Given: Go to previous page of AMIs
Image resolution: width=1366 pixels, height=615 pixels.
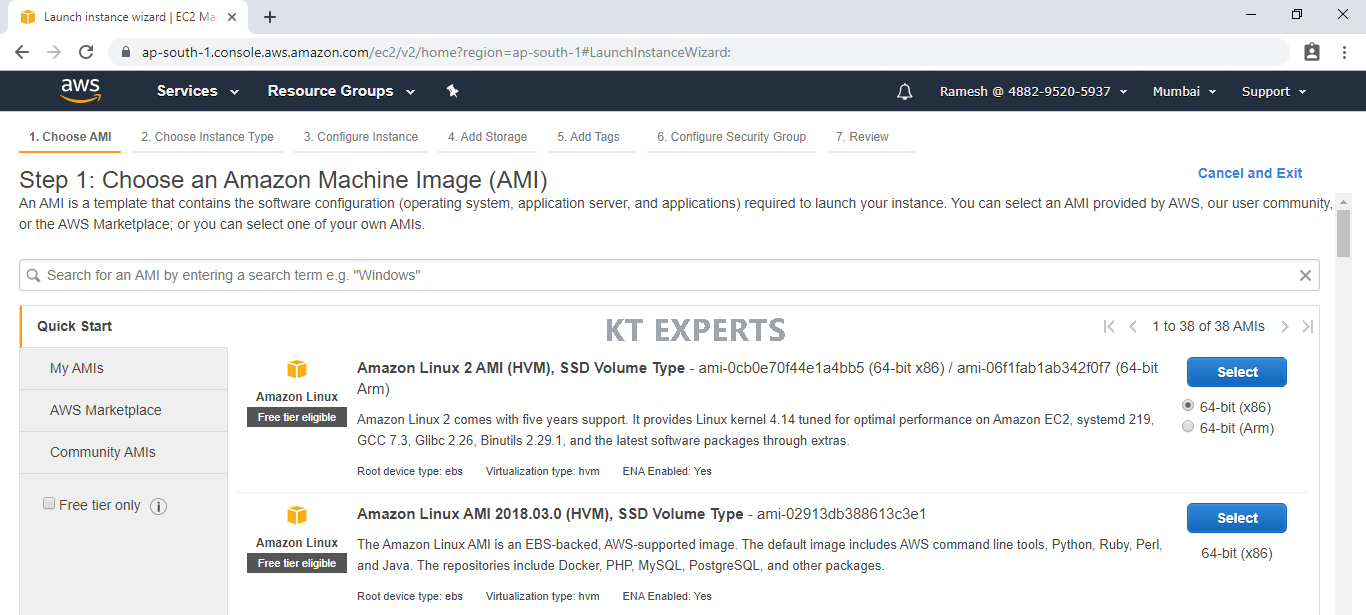Looking at the screenshot, I should click(x=1133, y=326).
